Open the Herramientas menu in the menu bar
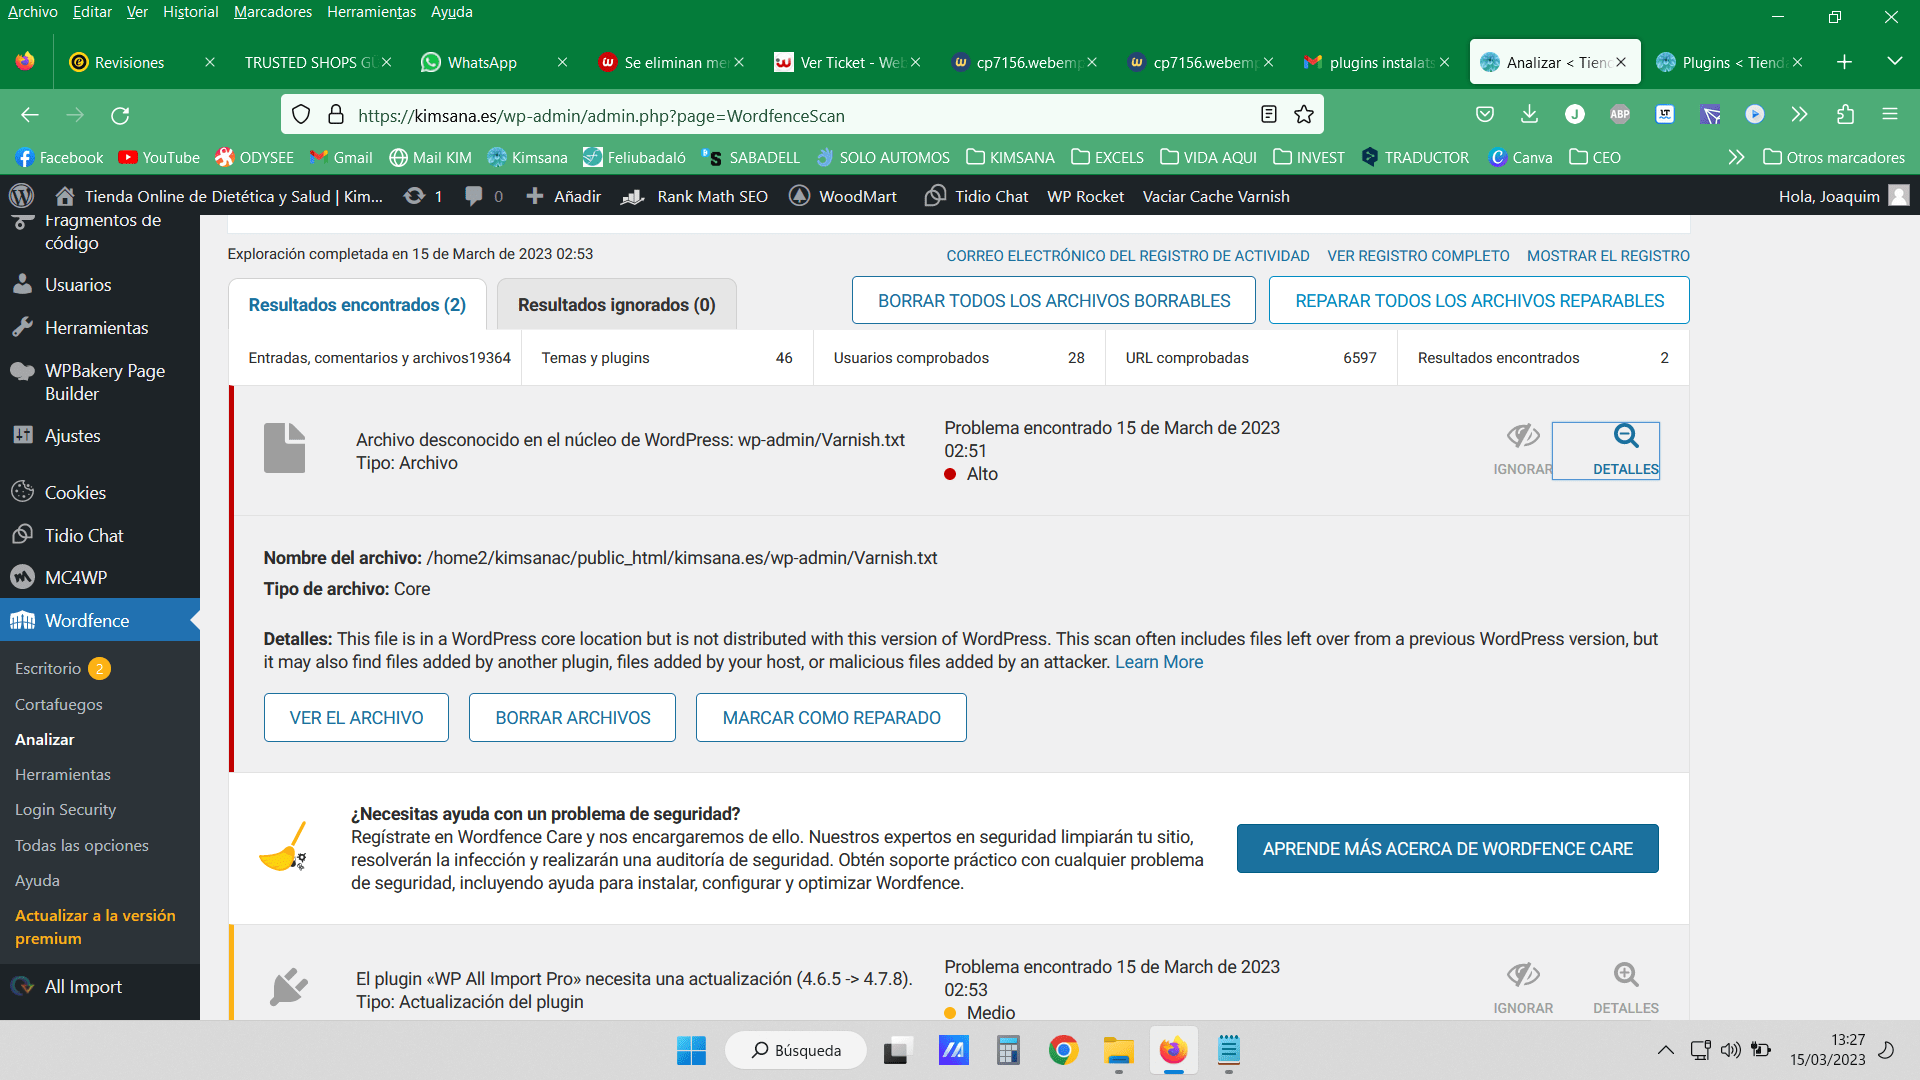Image resolution: width=1920 pixels, height=1080 pixels. point(371,12)
